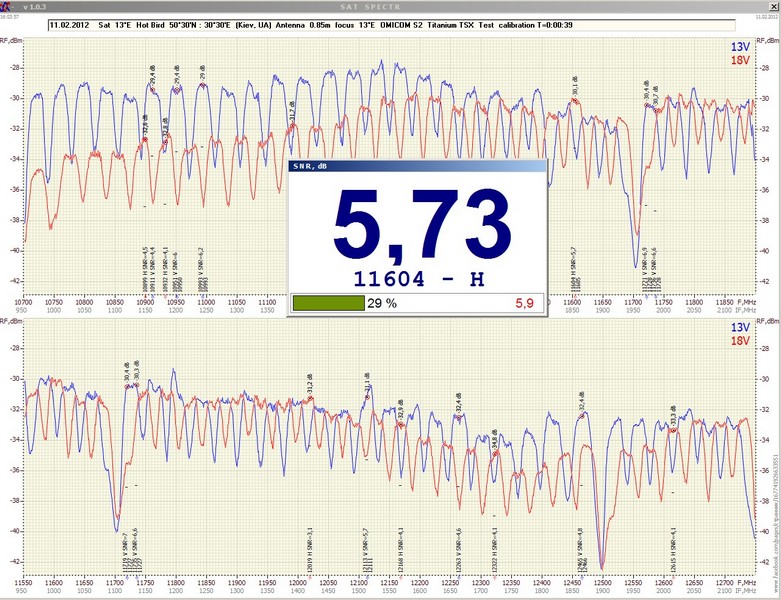Click the 13V legend label in upper chart

click(766, 46)
